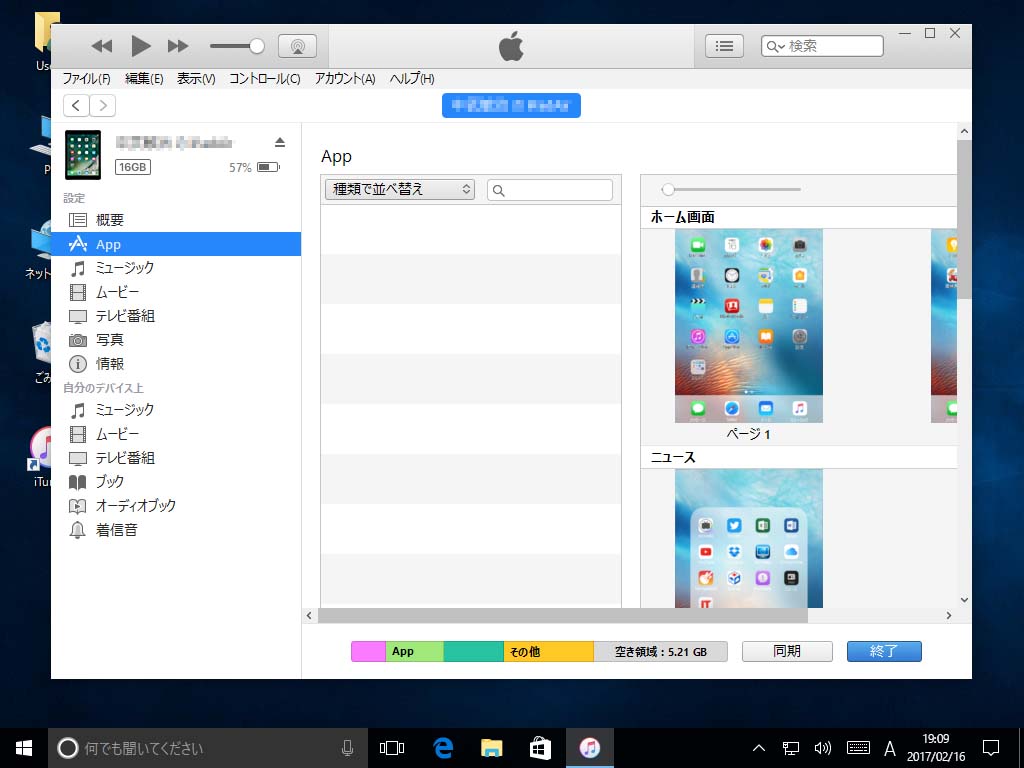Click the 同期 button
Screen dimensions: 1024x768
(x=787, y=651)
